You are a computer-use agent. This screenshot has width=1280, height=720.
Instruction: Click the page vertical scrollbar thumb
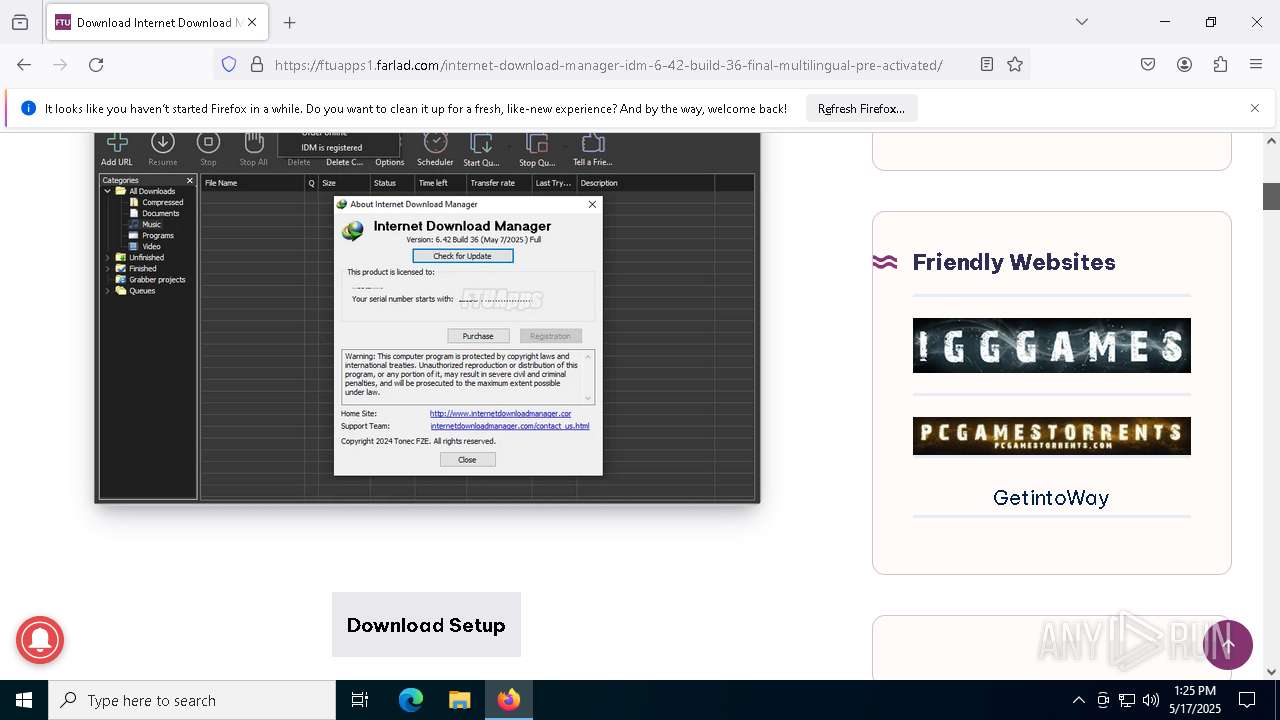(x=1271, y=196)
